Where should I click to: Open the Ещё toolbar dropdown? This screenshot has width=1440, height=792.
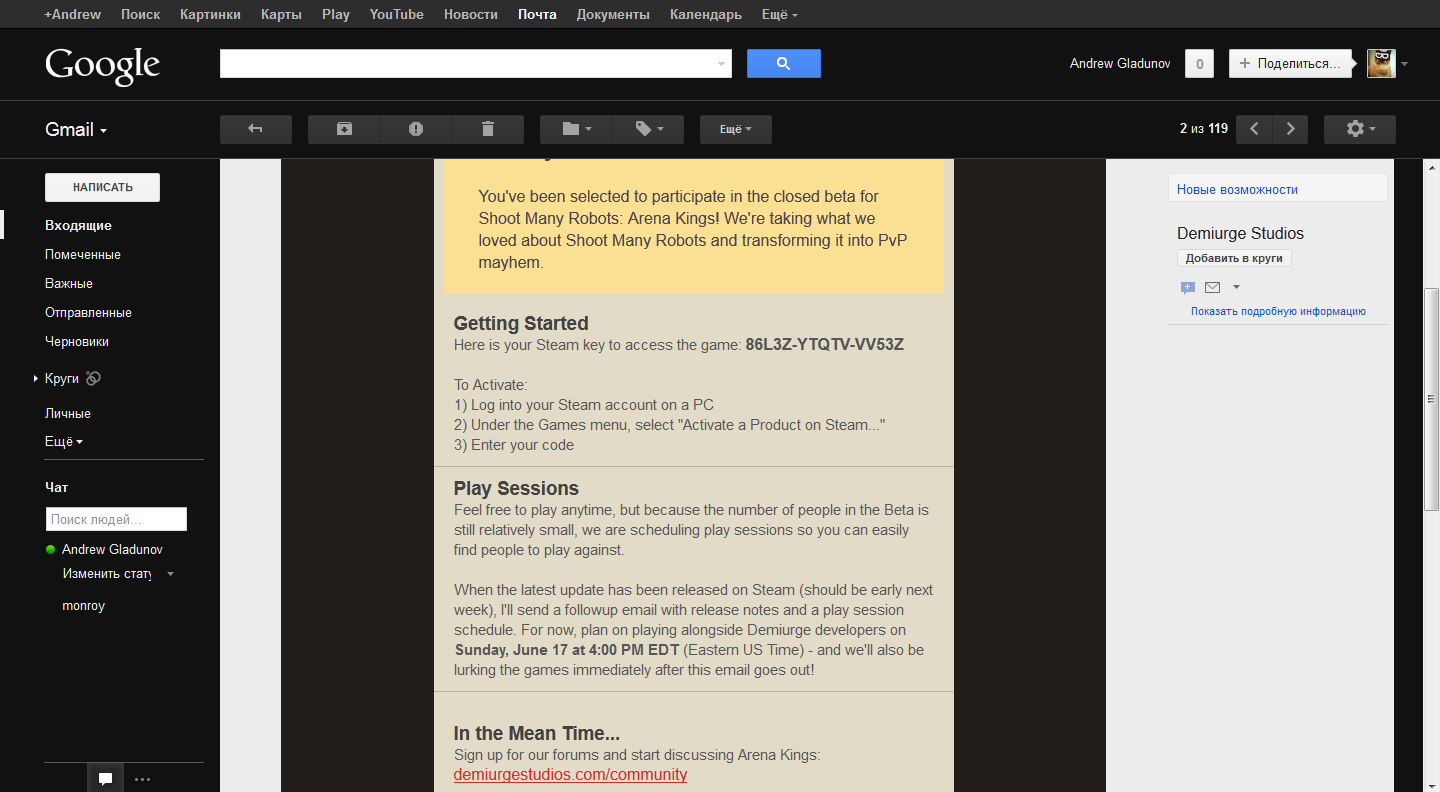[x=736, y=129]
